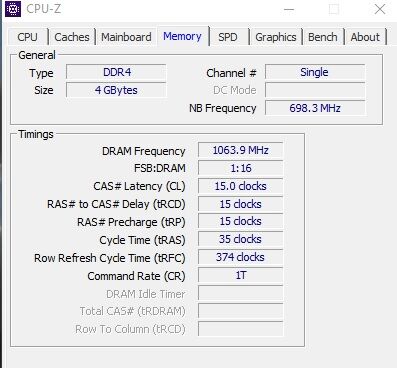Click the CPU-Z app icon in title bar
The height and width of the screenshot is (369, 397).
point(13,9)
